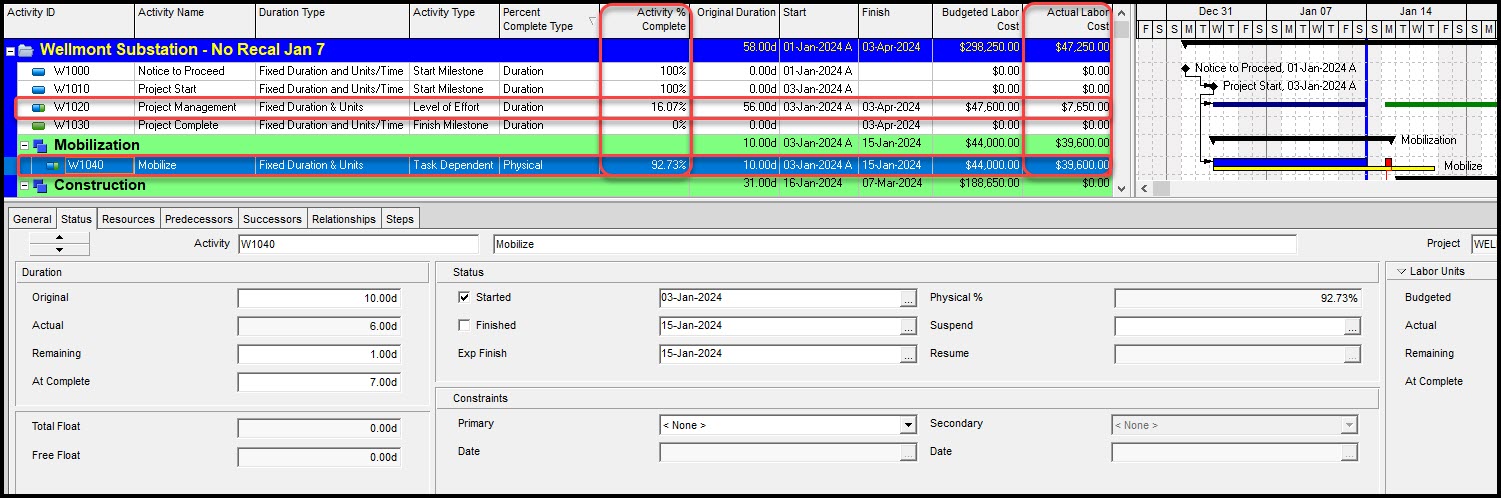The width and height of the screenshot is (1501, 498).
Task: Check the Finished checkbox
Action: pos(464,326)
